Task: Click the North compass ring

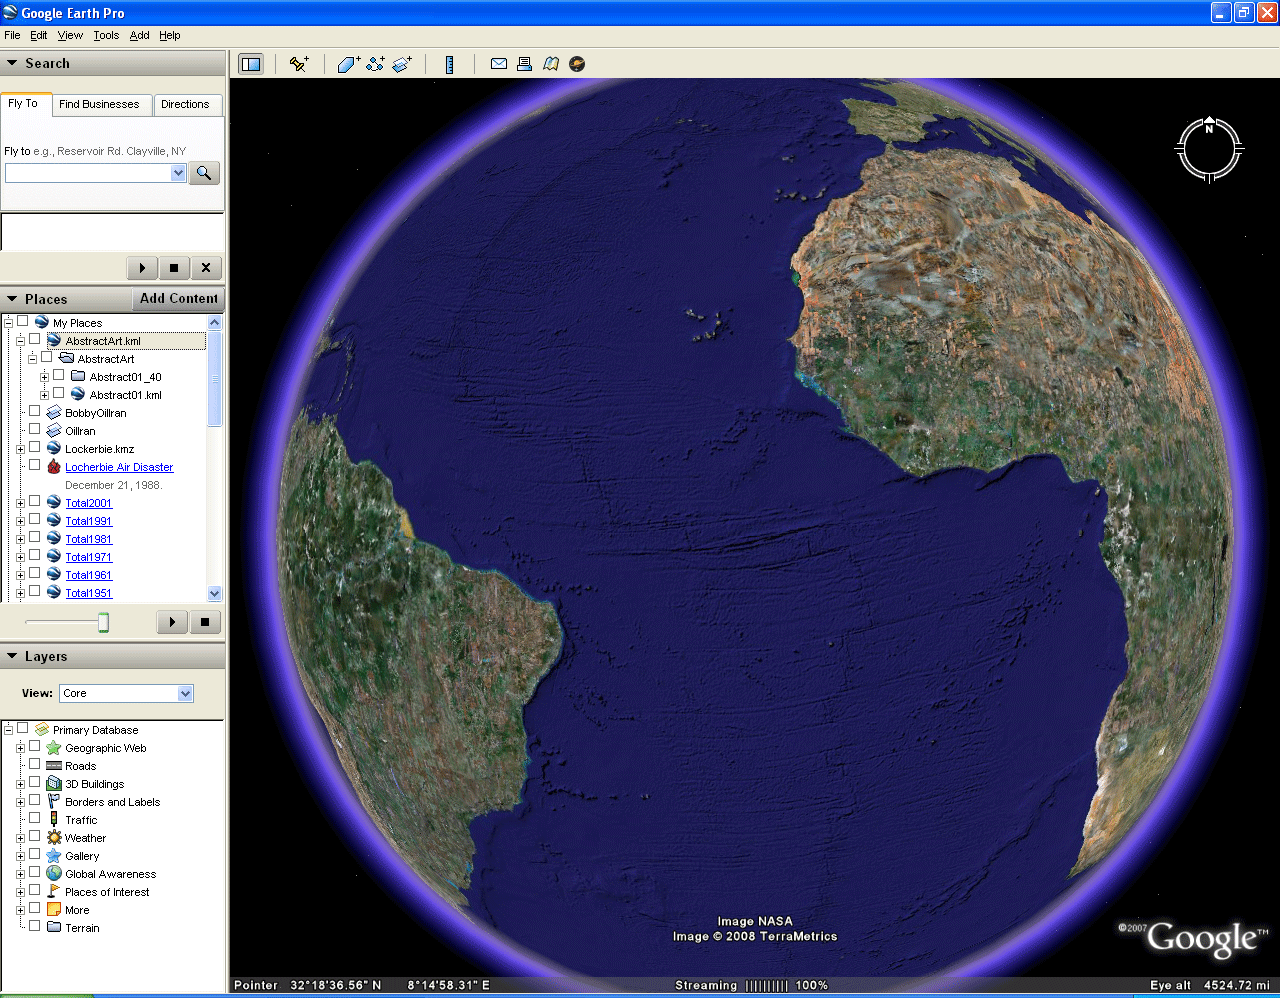Action: pyautogui.click(x=1209, y=150)
